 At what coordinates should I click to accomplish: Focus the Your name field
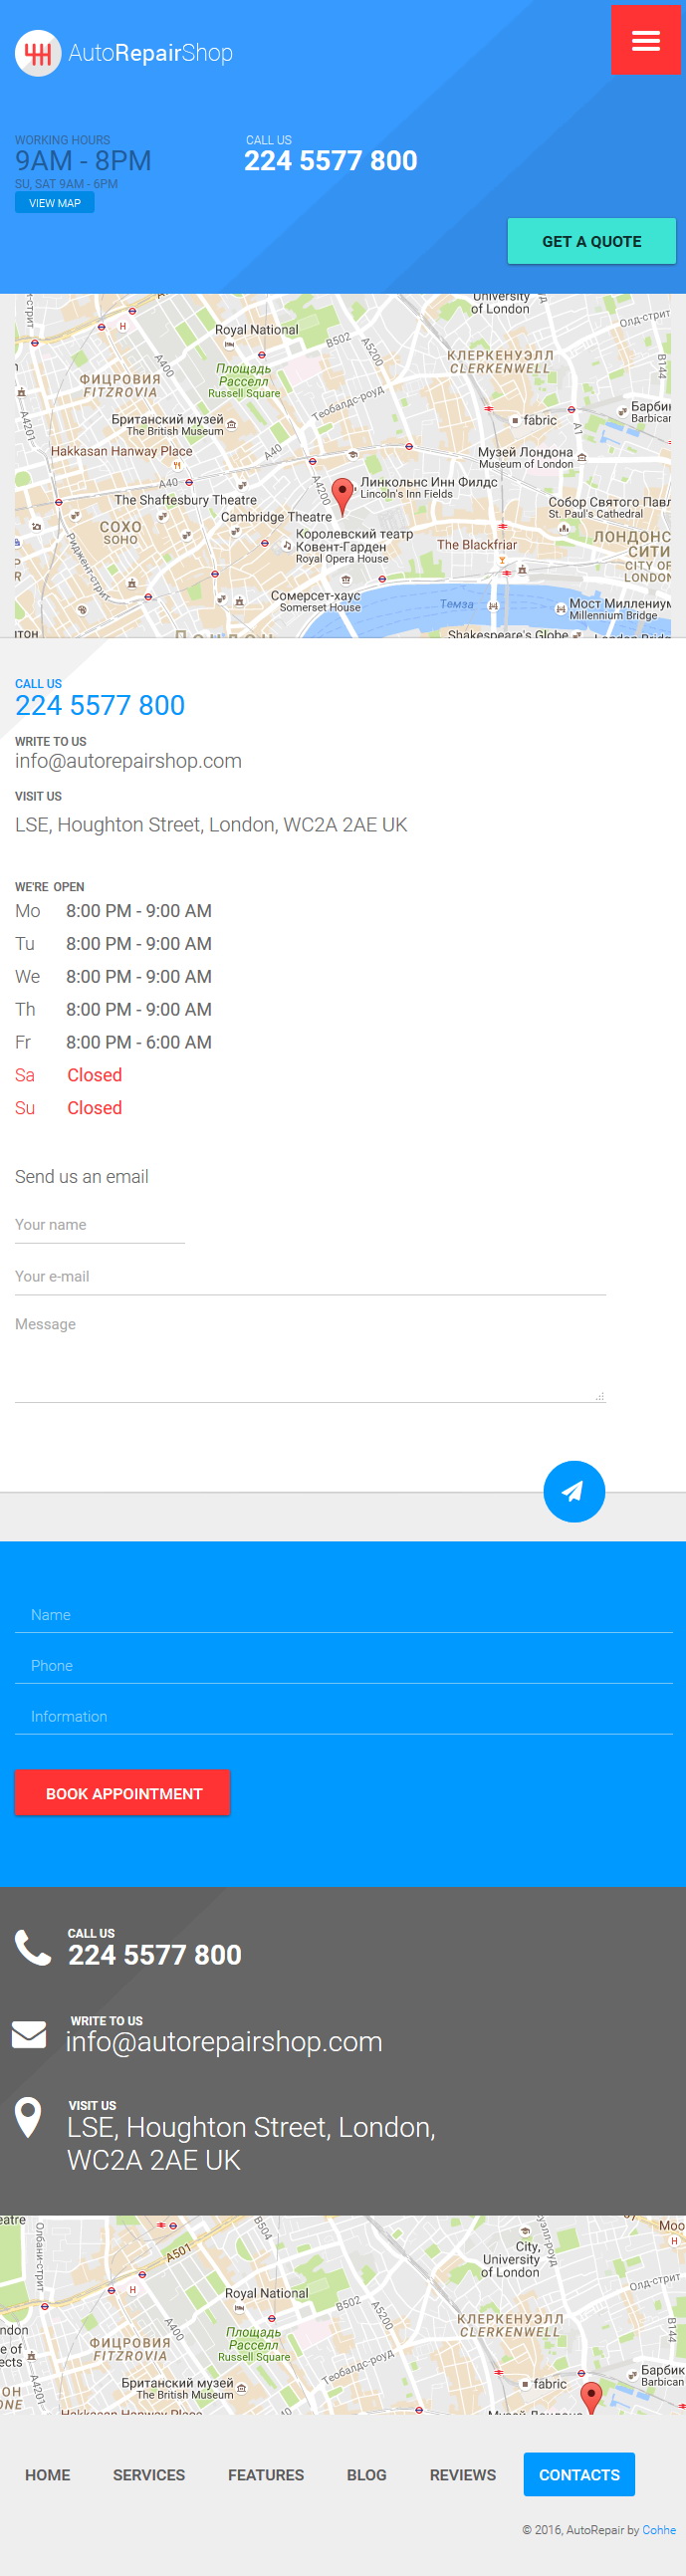click(100, 1225)
